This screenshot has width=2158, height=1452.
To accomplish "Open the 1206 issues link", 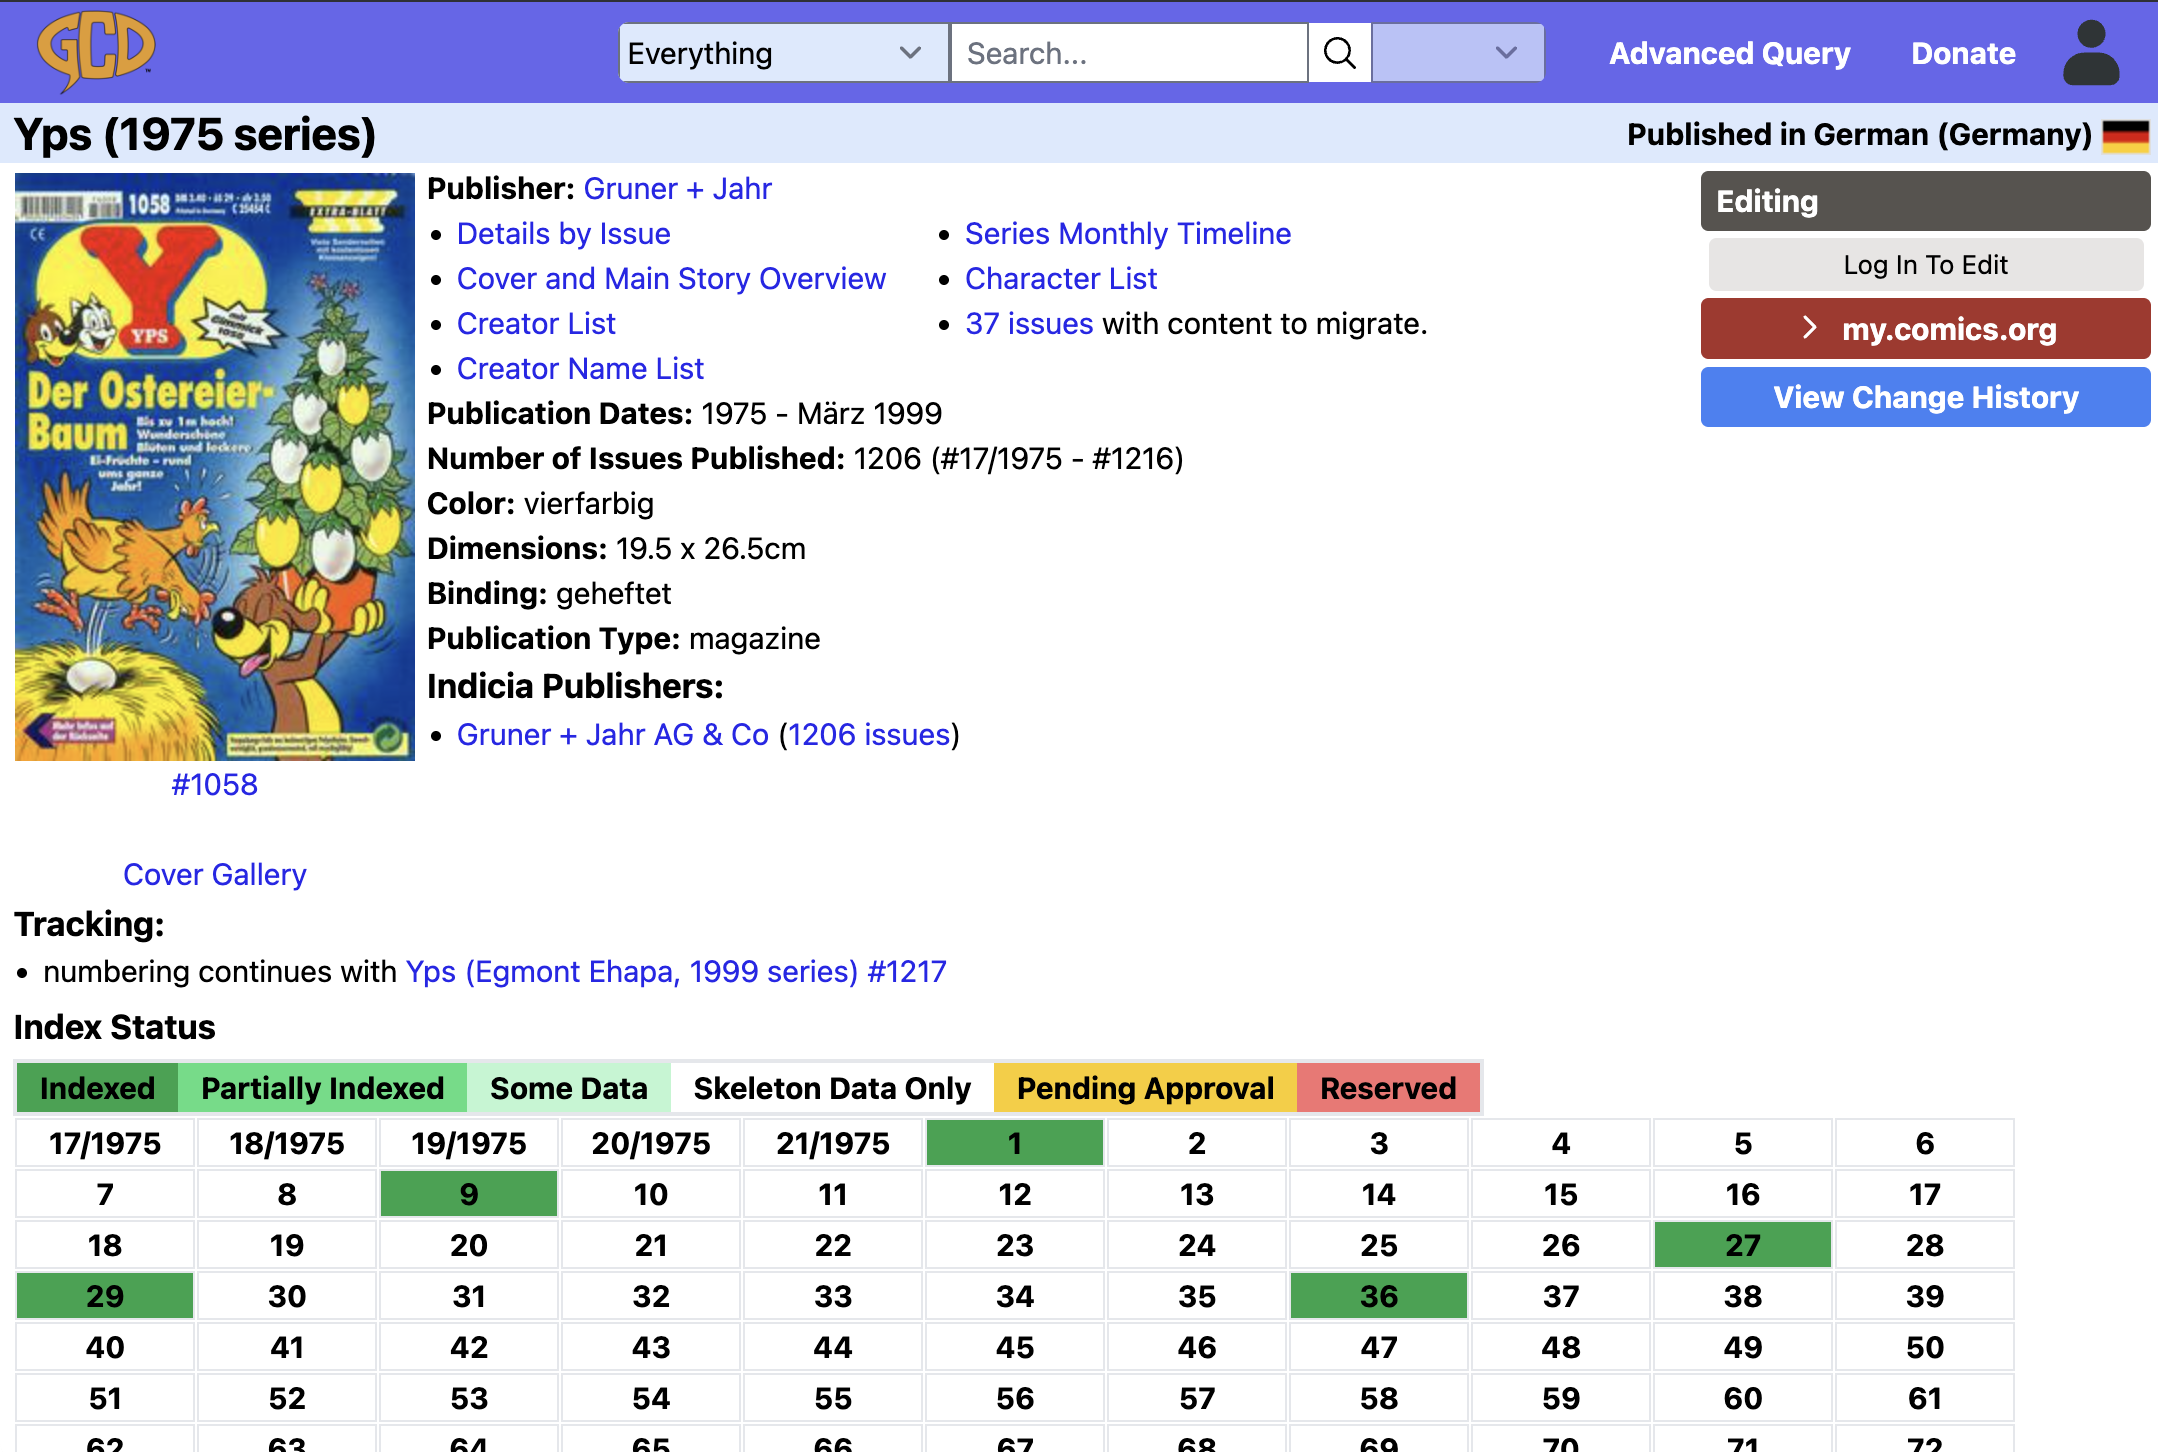I will point(869,735).
